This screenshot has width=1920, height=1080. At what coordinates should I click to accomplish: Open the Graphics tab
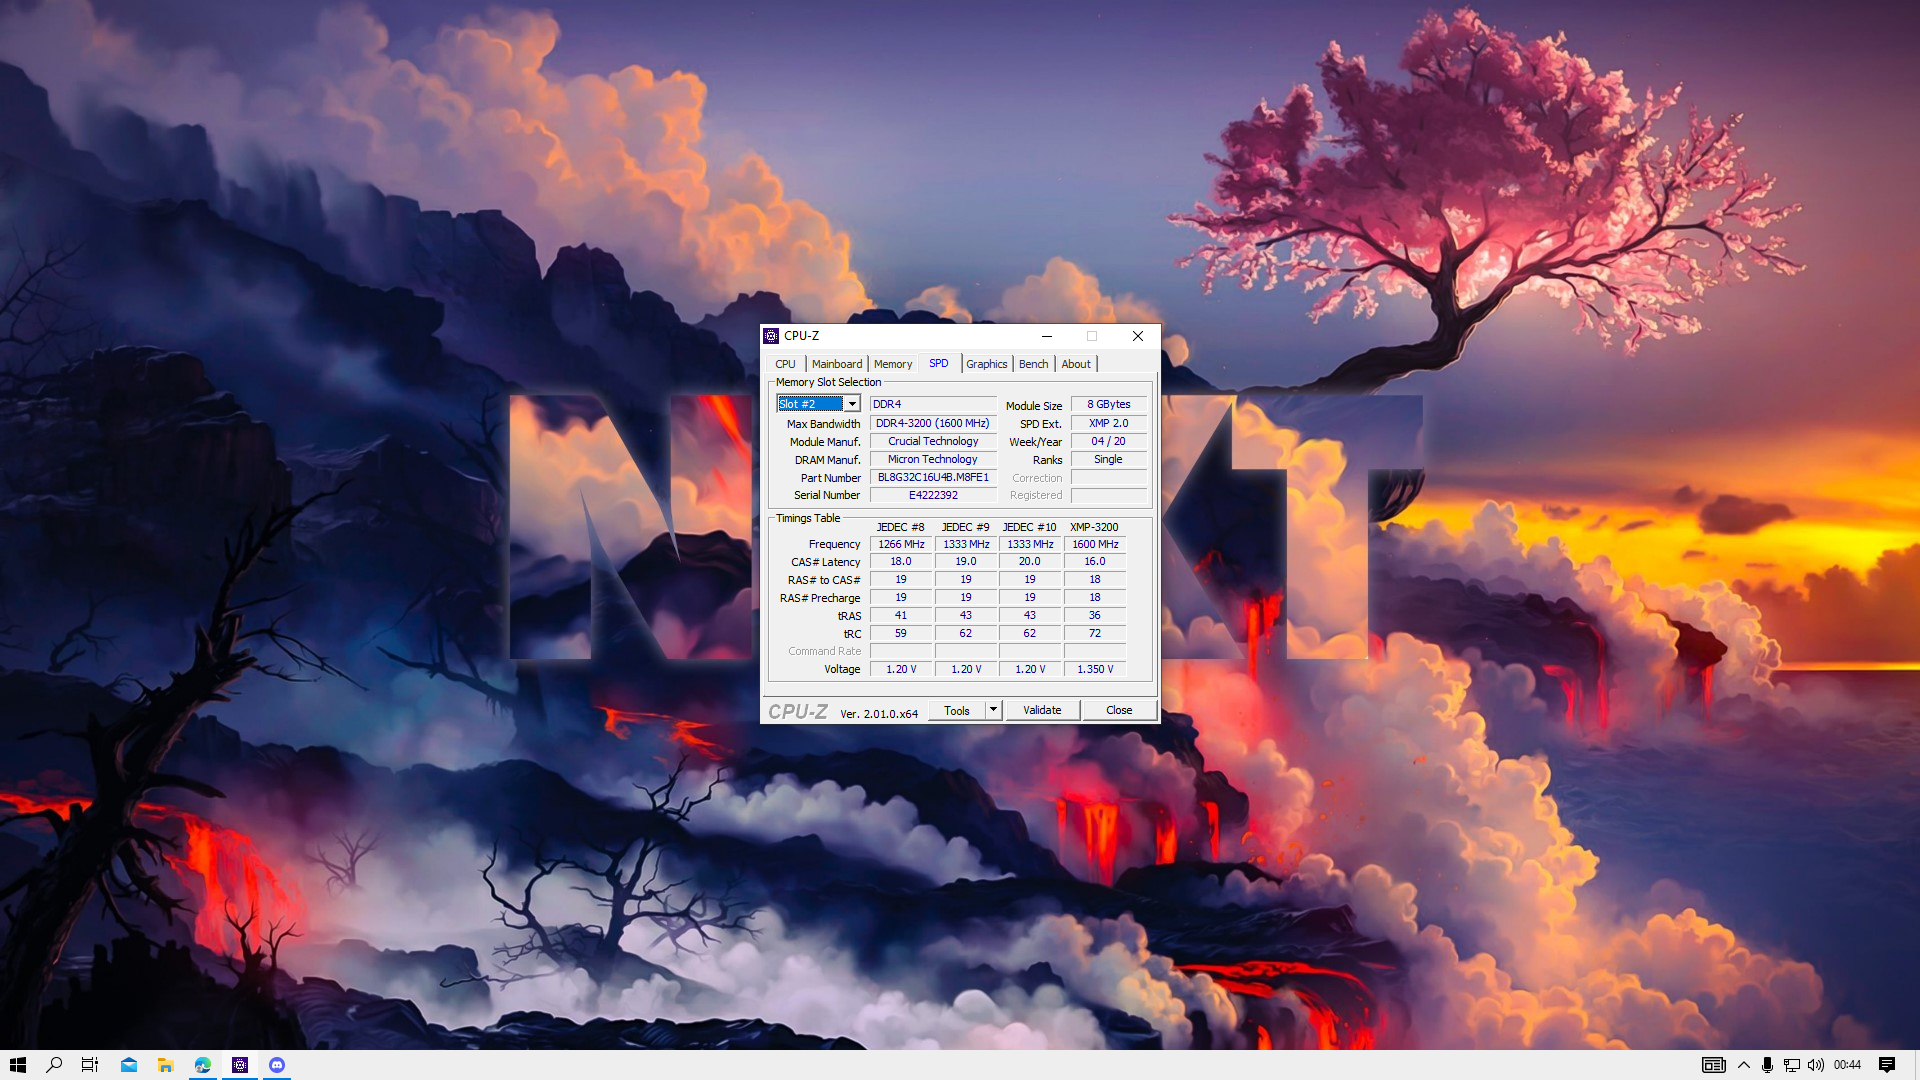pyautogui.click(x=986, y=364)
